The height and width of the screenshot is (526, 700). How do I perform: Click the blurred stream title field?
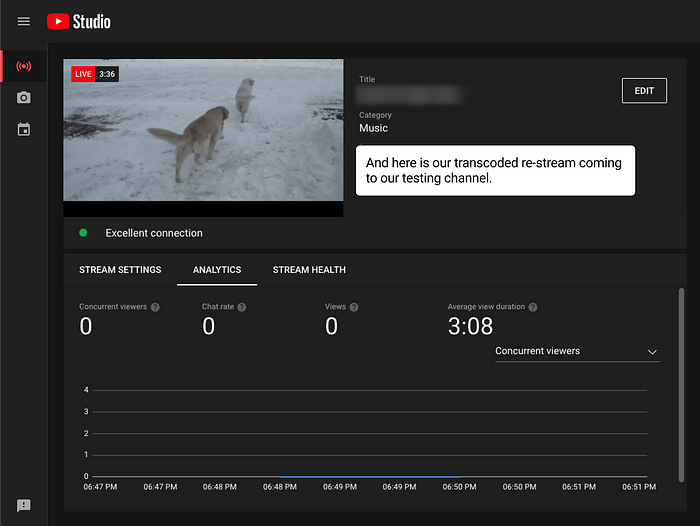tap(408, 95)
